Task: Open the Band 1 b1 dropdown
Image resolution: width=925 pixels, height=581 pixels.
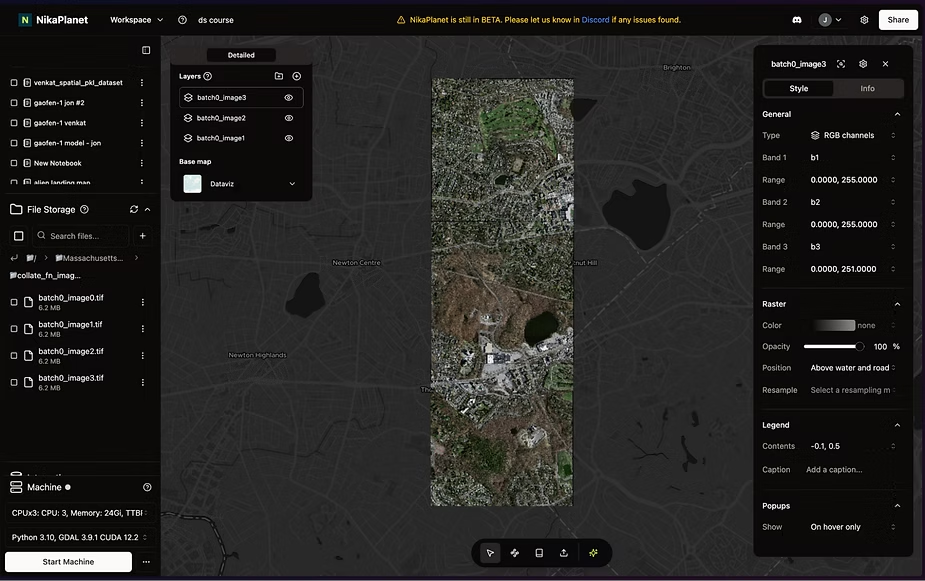Action: click(852, 157)
